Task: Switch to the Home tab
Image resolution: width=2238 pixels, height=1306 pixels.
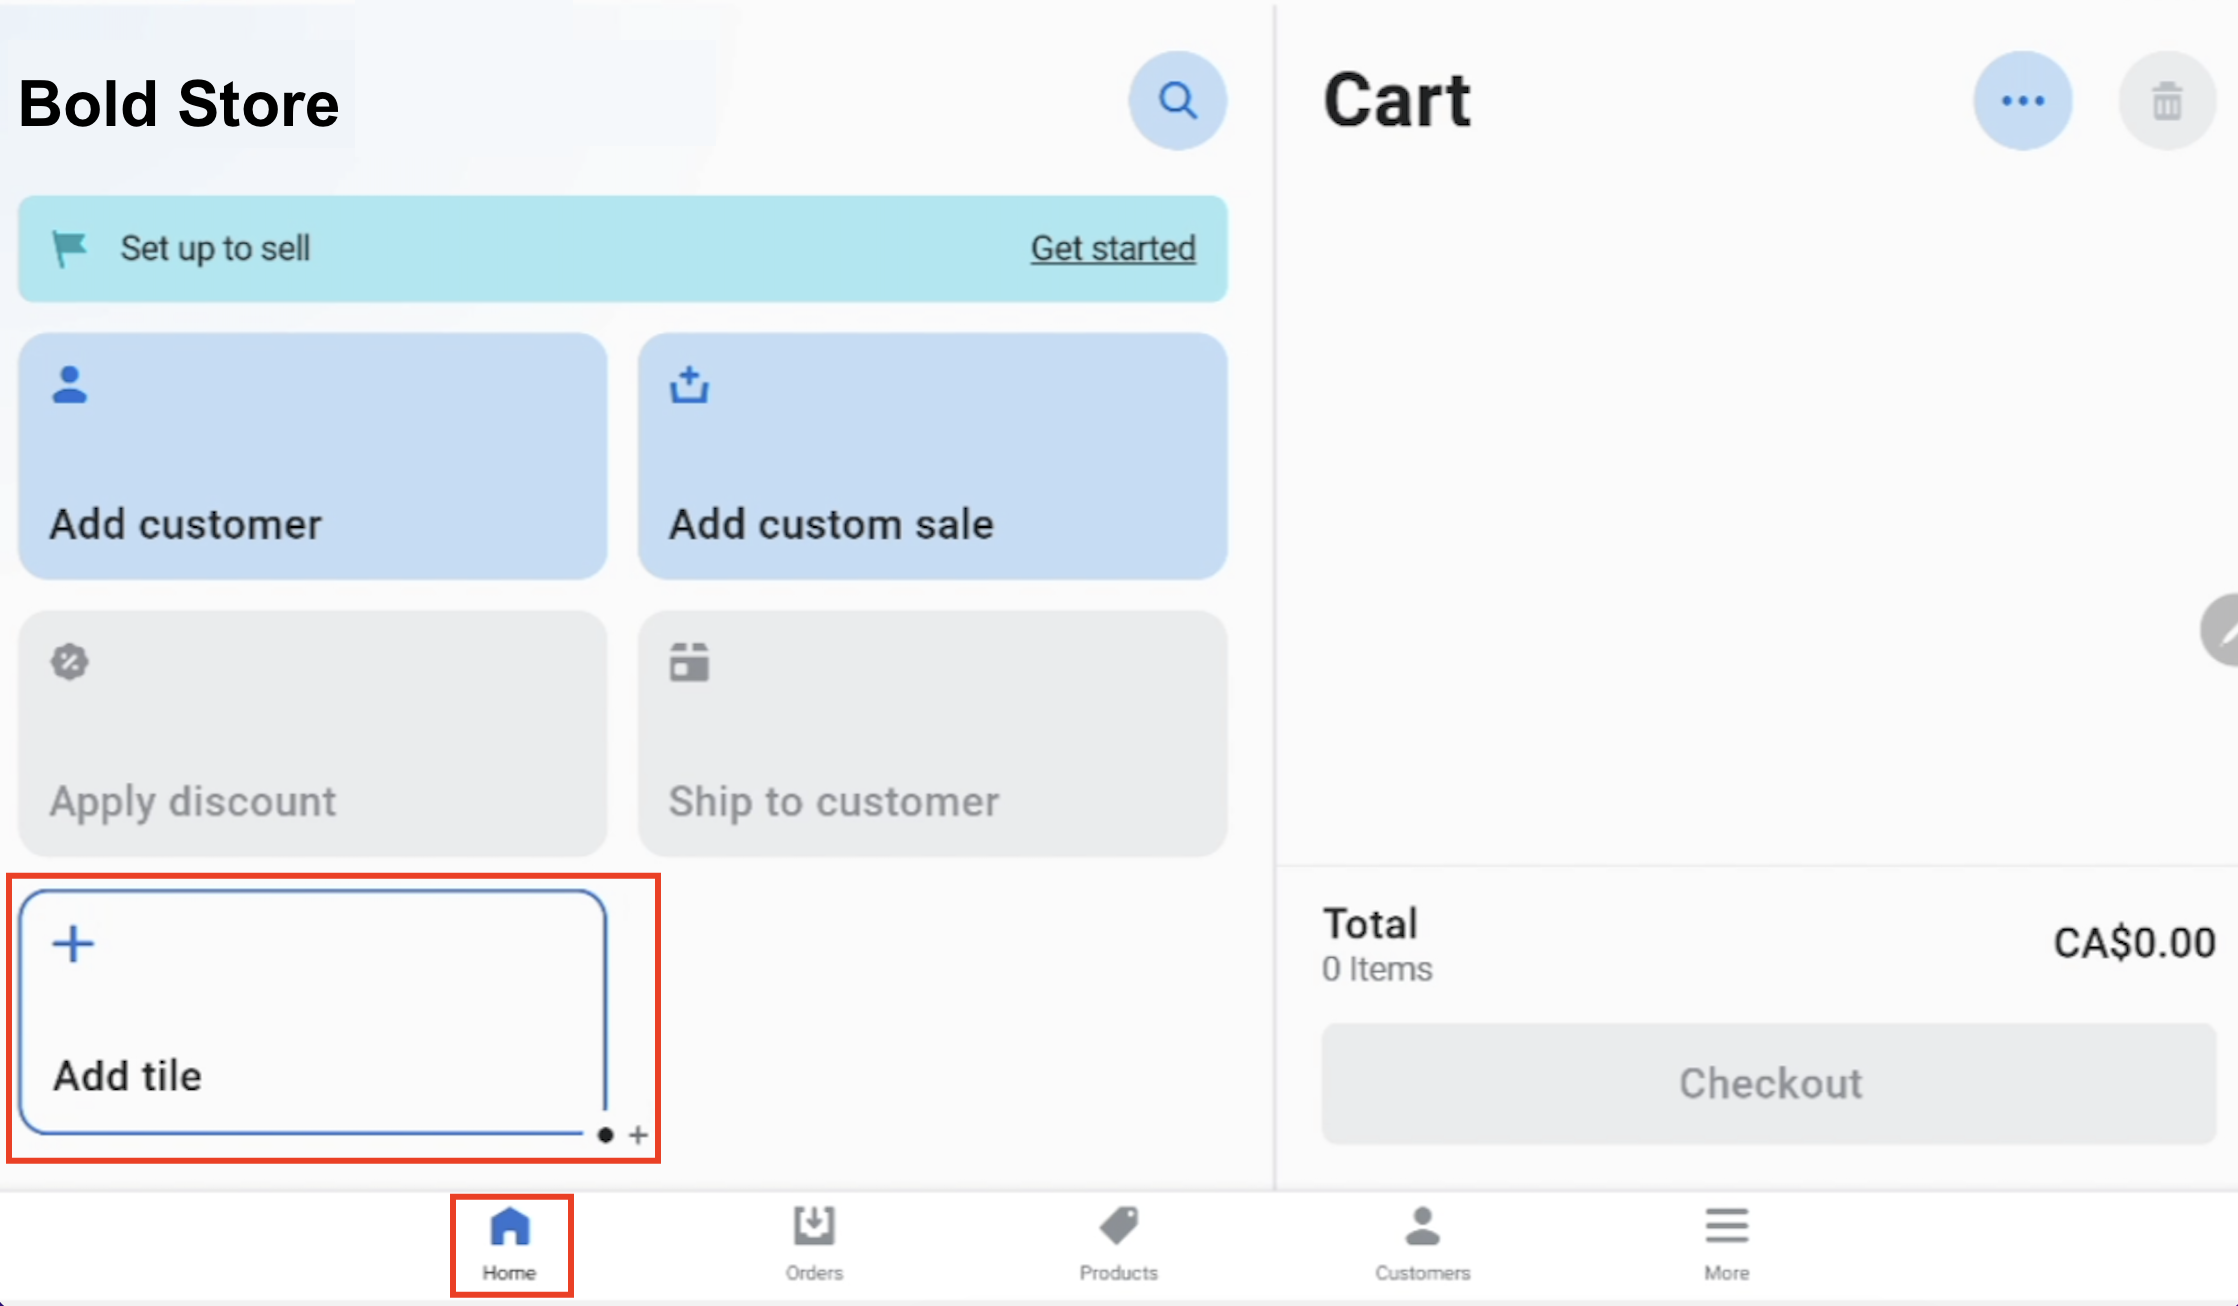Action: pyautogui.click(x=510, y=1244)
